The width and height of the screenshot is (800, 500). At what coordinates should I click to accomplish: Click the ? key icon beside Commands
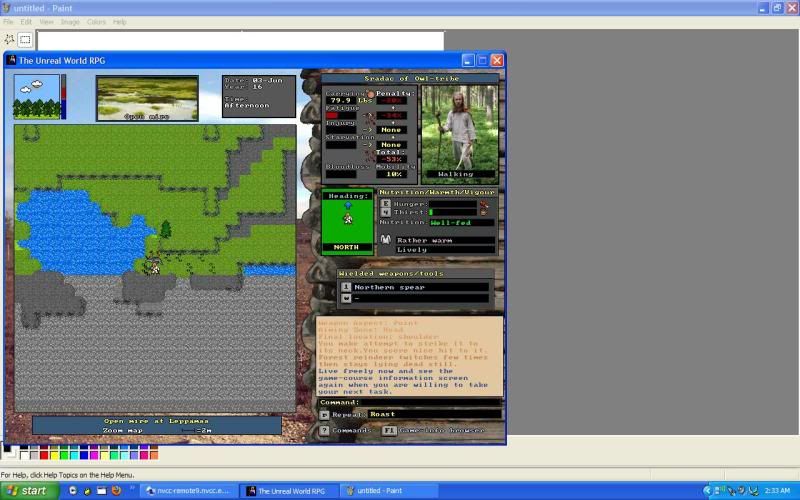pos(324,430)
